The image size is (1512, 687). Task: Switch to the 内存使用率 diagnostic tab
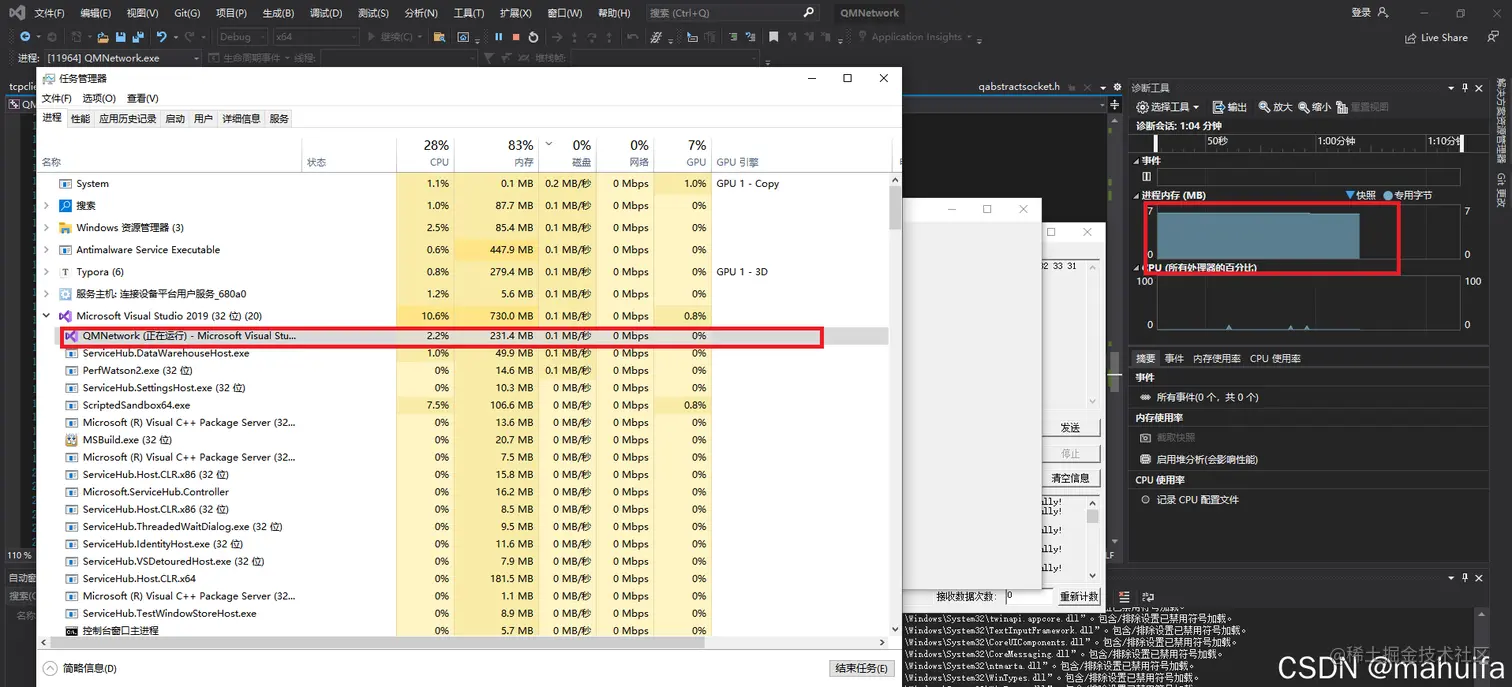(x=1217, y=358)
